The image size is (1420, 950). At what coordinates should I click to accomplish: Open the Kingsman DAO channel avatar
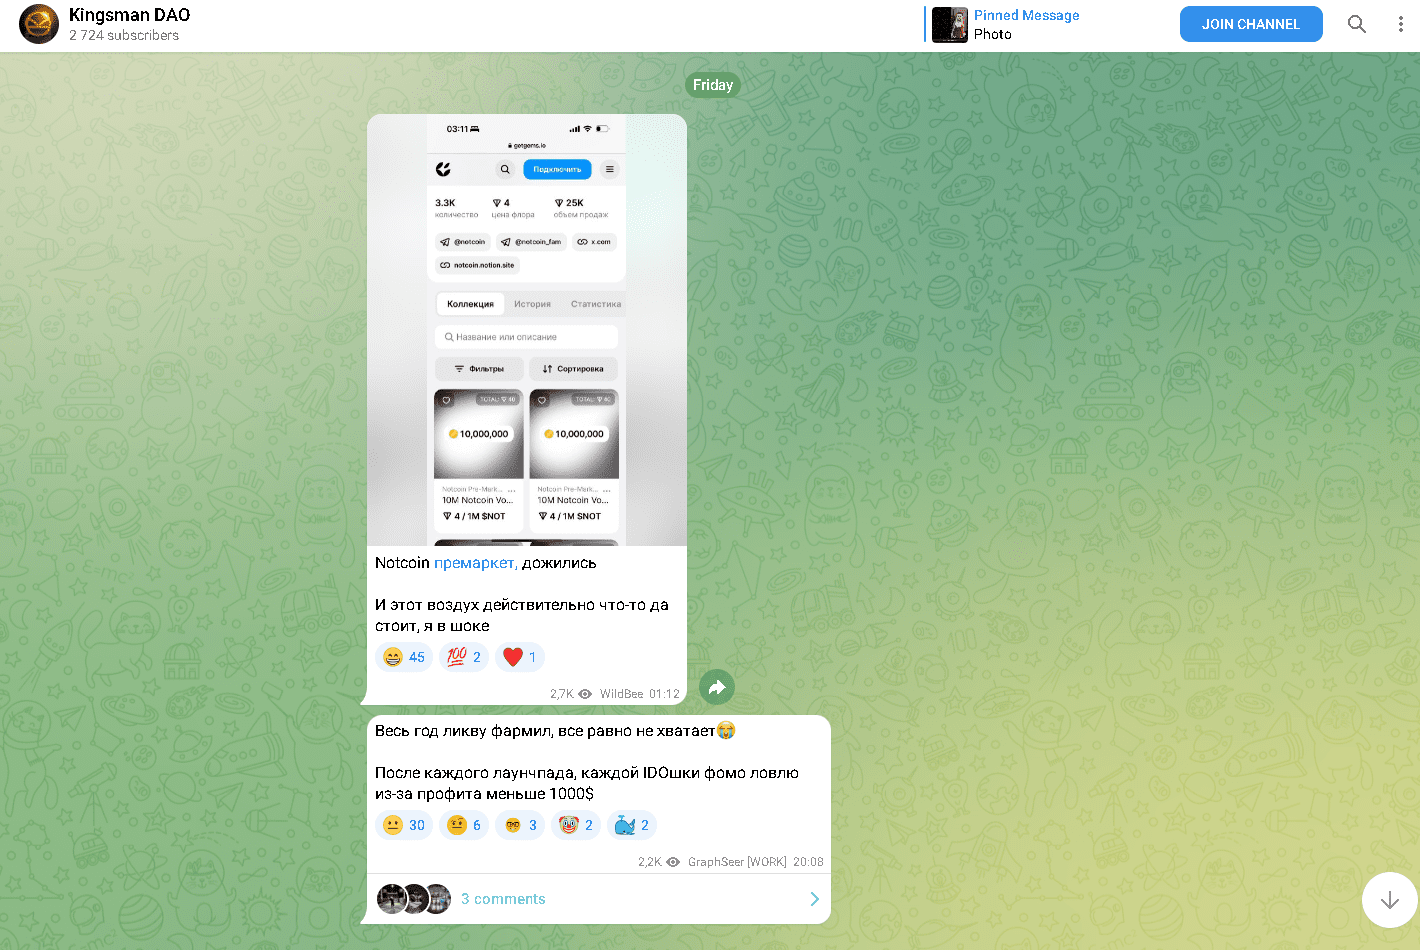coord(39,25)
